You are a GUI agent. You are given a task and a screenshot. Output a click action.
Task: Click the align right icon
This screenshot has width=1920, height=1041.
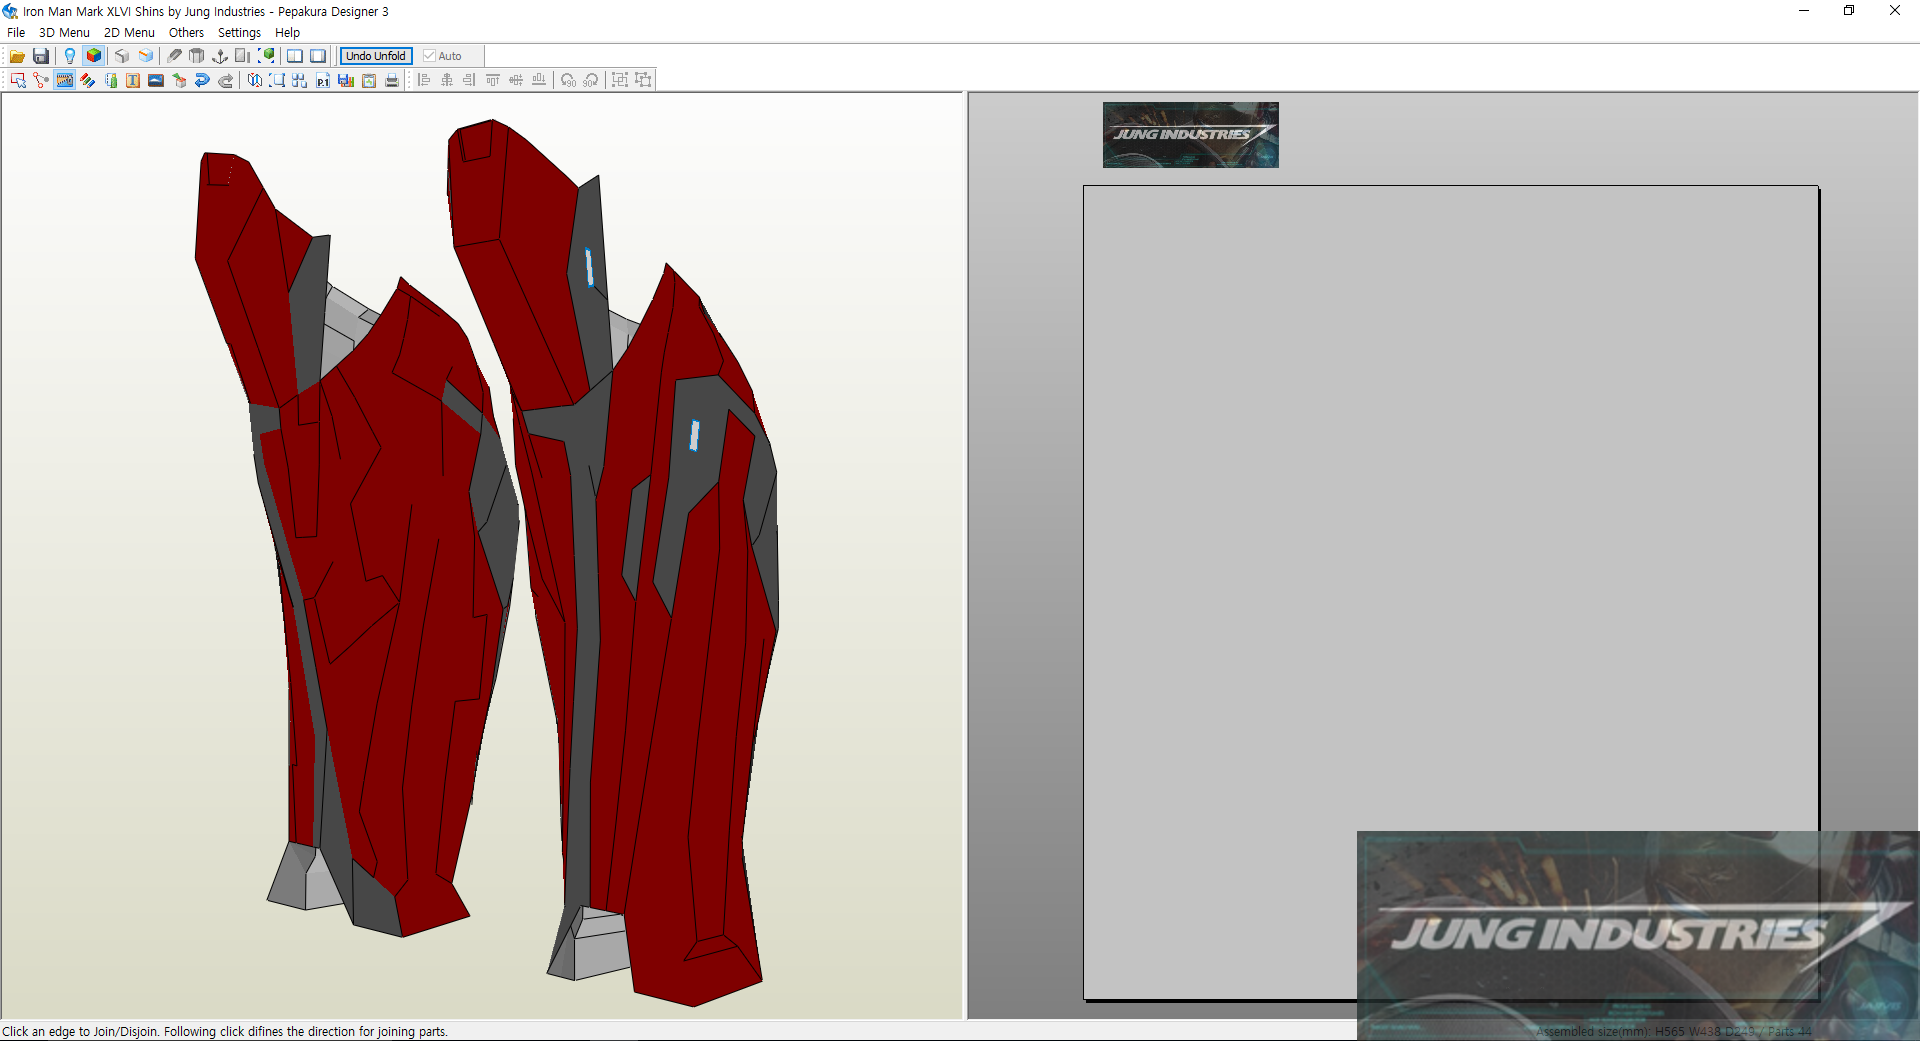[469, 80]
